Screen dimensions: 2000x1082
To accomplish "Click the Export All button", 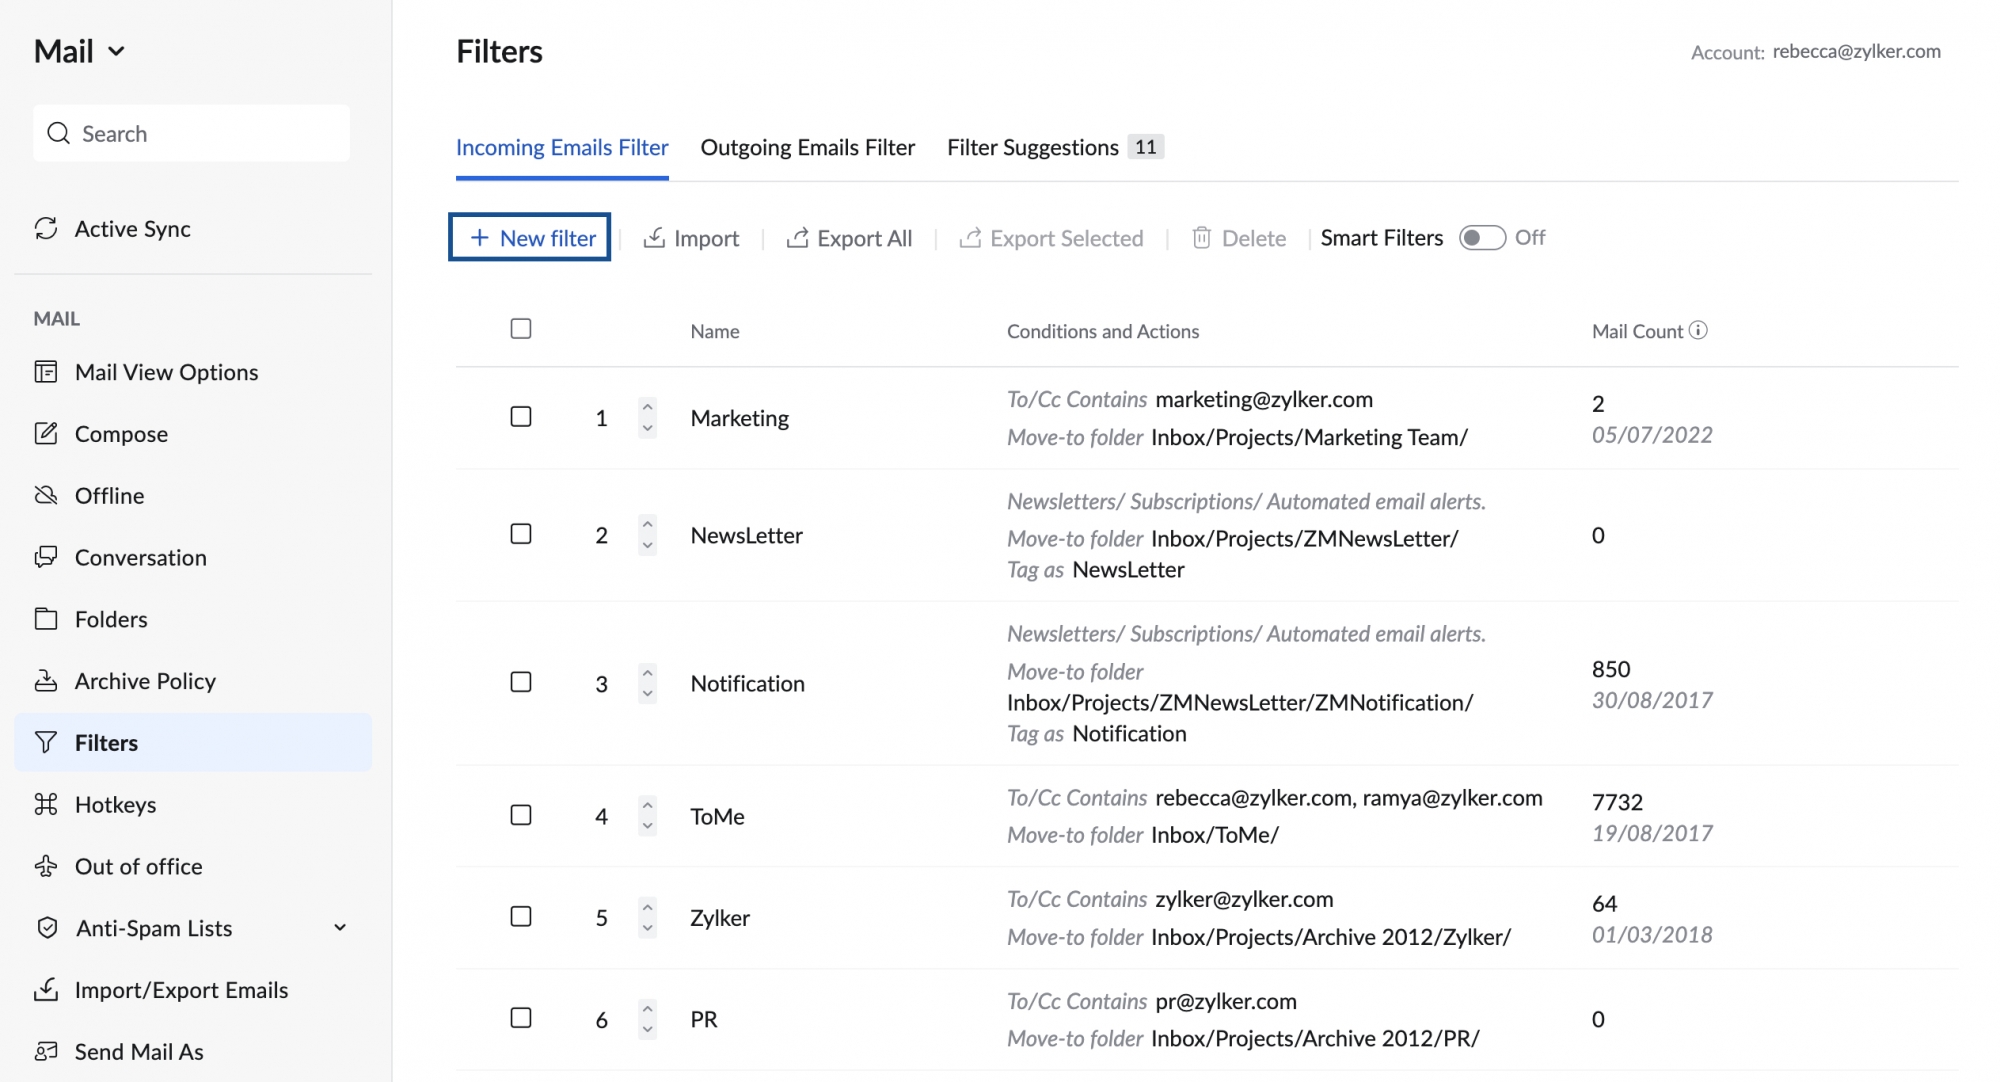I will pyautogui.click(x=849, y=237).
